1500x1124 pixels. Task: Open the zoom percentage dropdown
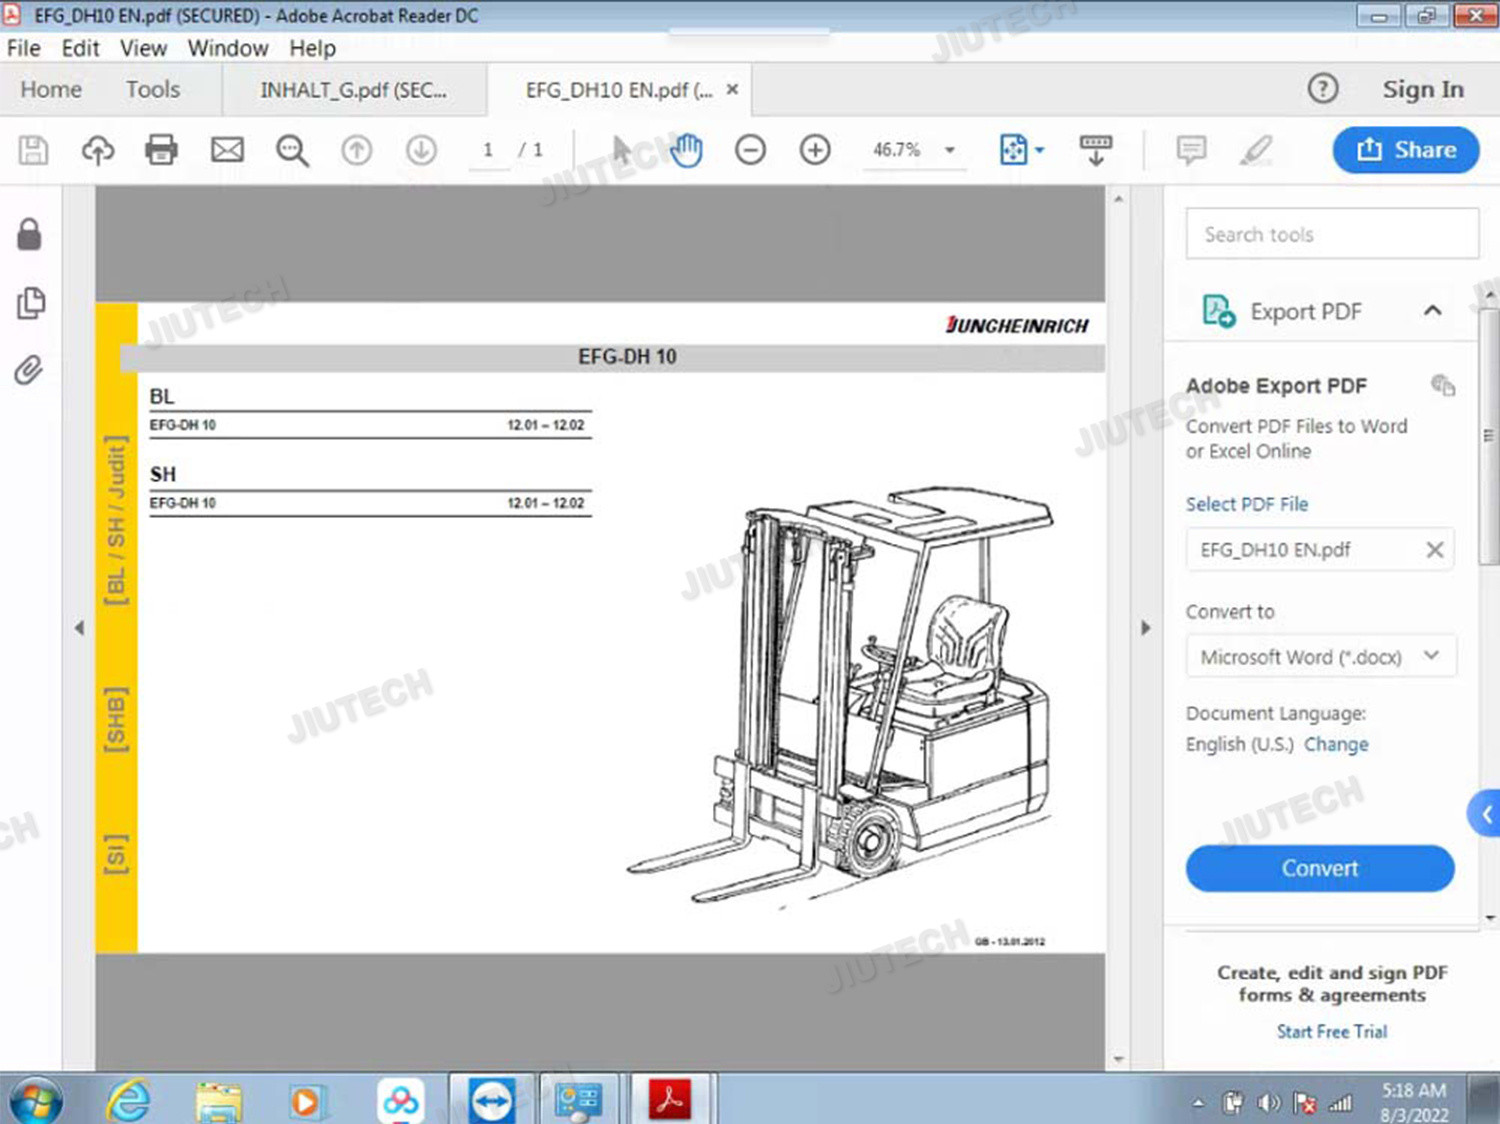click(x=949, y=150)
